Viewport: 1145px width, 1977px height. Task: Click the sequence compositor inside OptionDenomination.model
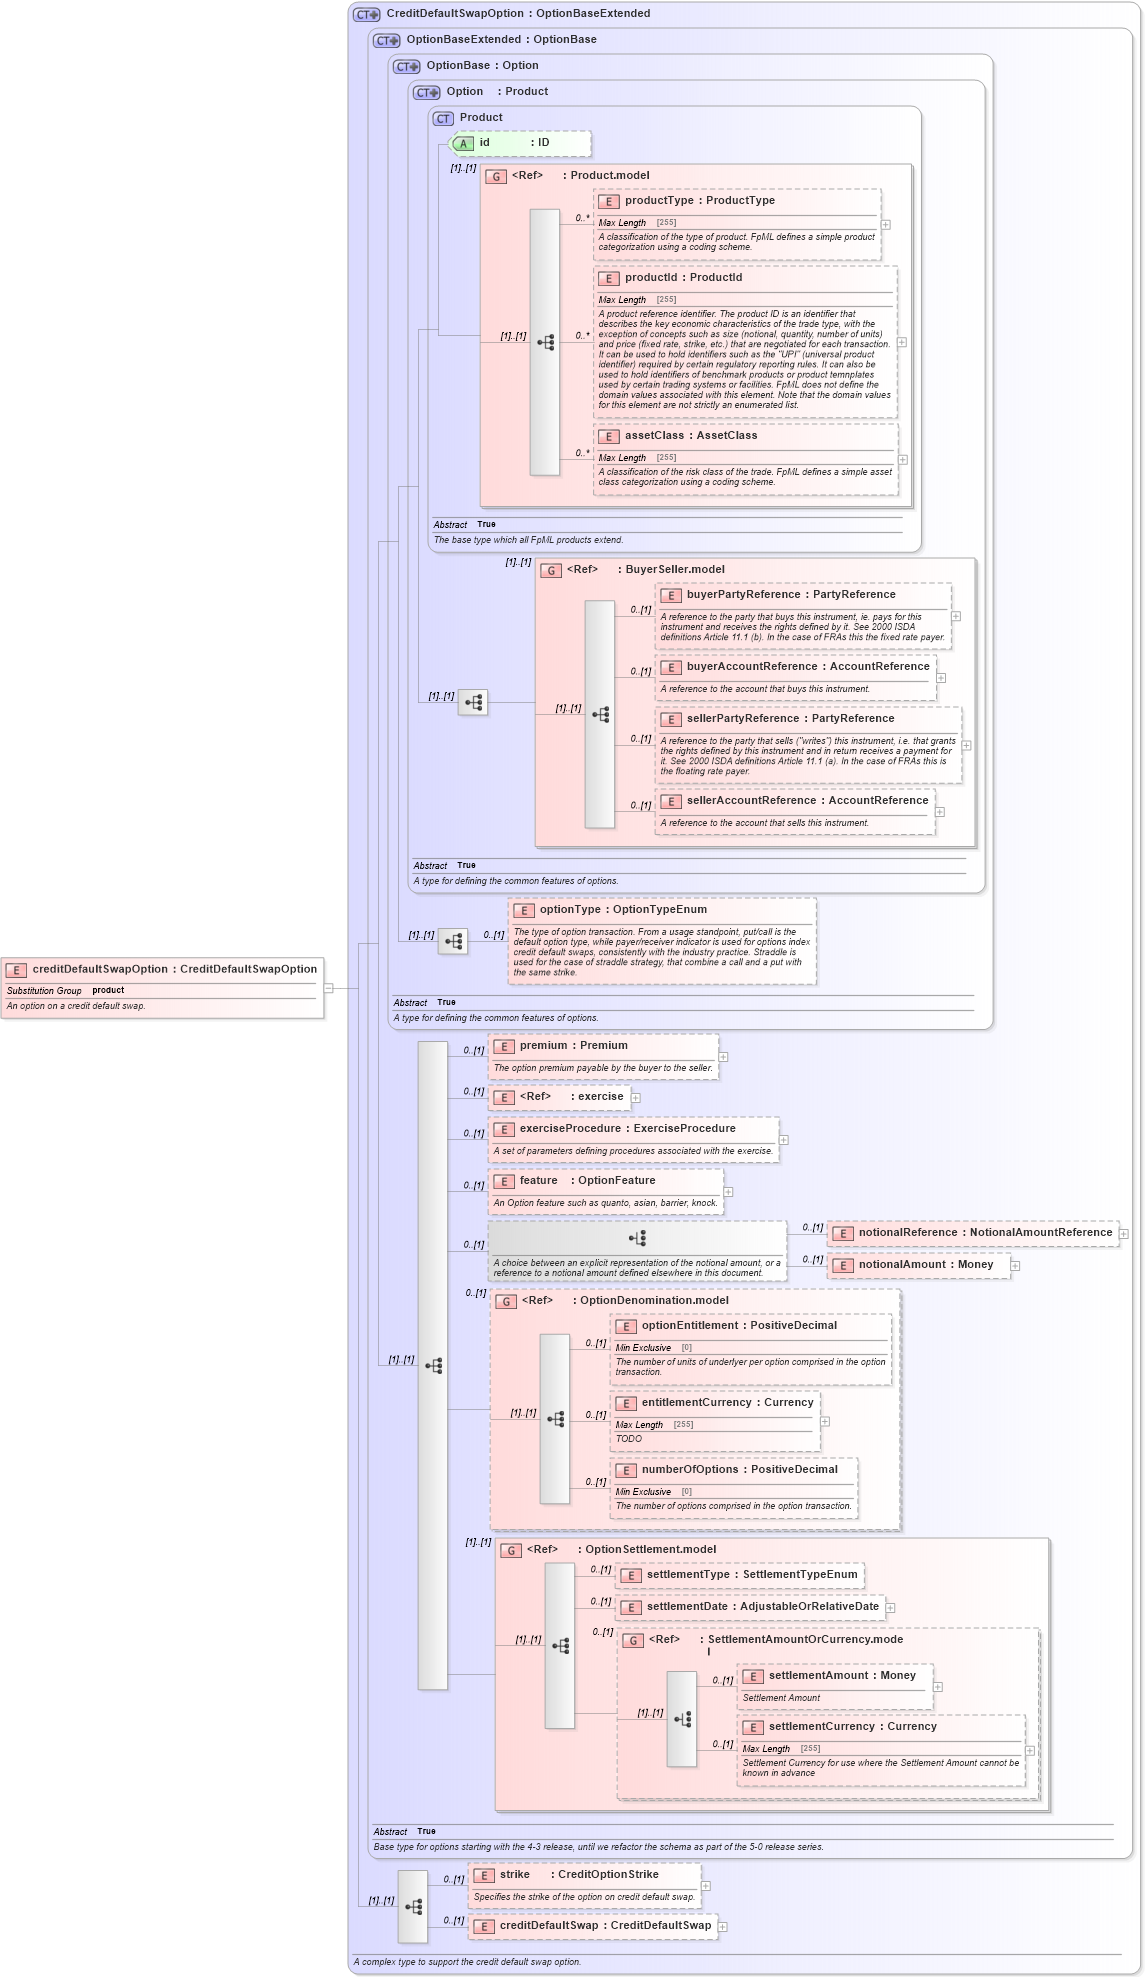point(555,1419)
